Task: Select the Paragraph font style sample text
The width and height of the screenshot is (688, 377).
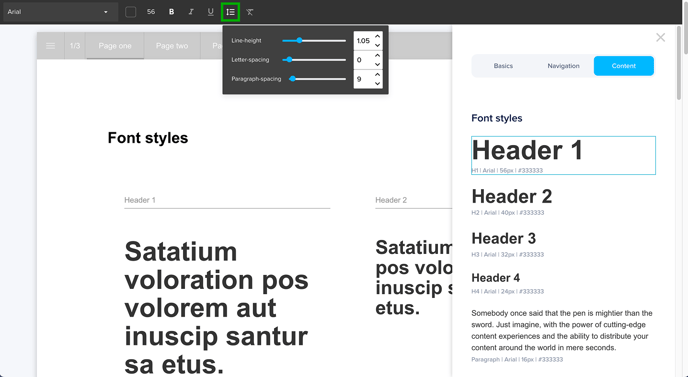Action: [562, 330]
